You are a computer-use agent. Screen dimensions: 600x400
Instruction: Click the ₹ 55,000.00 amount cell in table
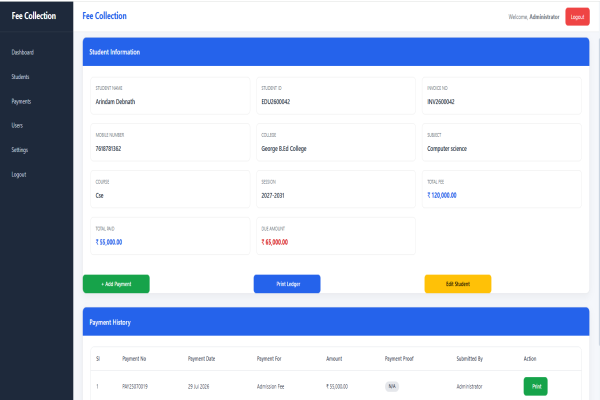(x=337, y=387)
